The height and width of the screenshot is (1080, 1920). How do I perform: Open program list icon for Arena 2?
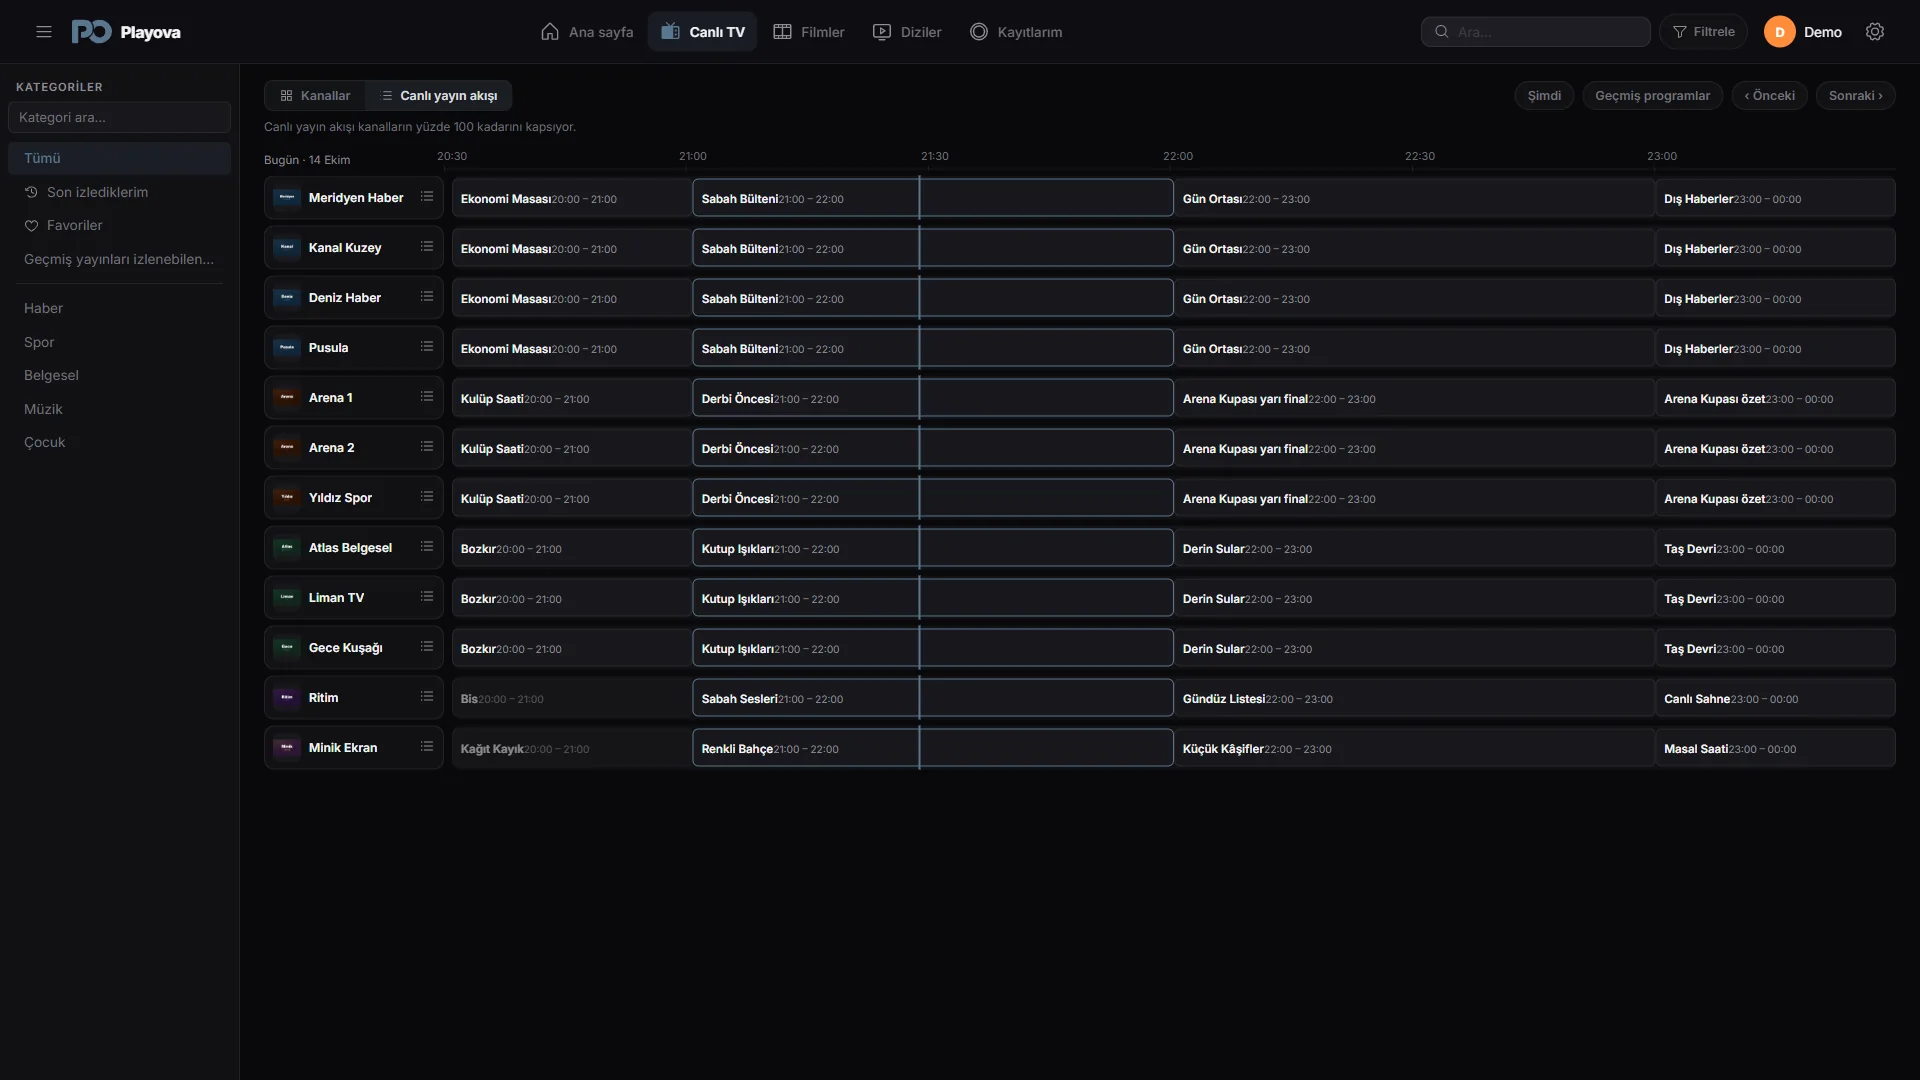(427, 447)
